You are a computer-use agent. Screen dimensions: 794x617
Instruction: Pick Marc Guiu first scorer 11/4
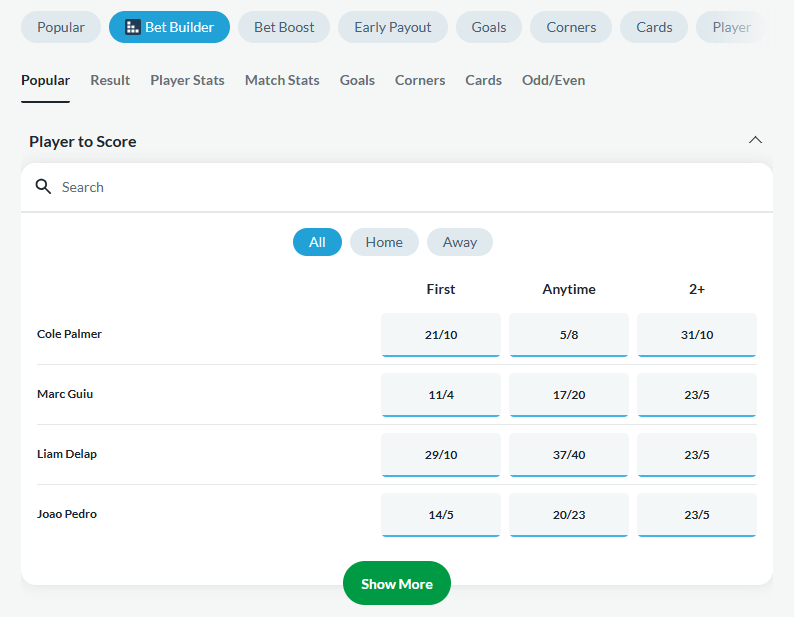tap(441, 395)
